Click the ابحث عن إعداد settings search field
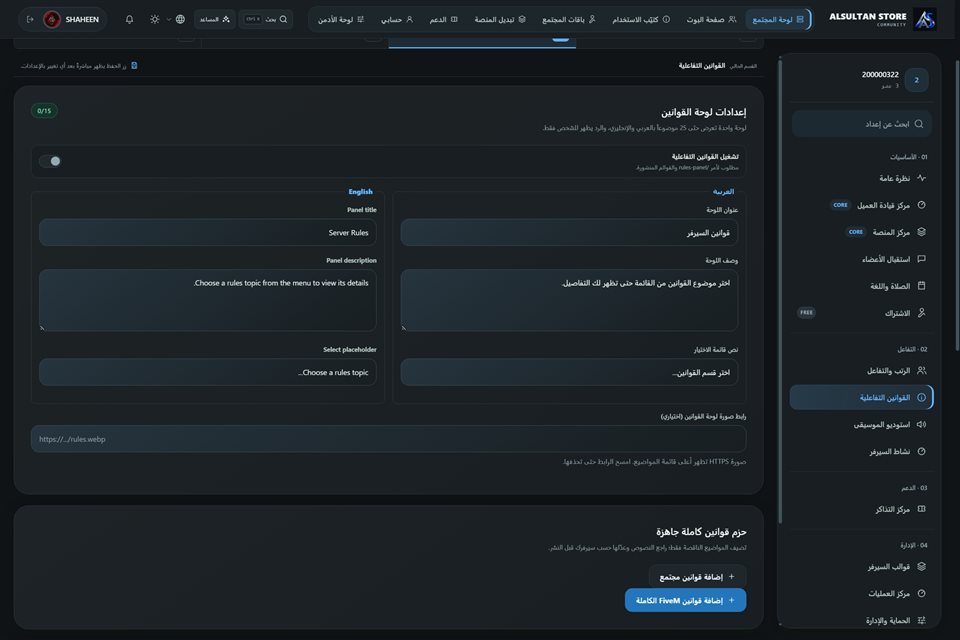960x640 pixels. (861, 124)
